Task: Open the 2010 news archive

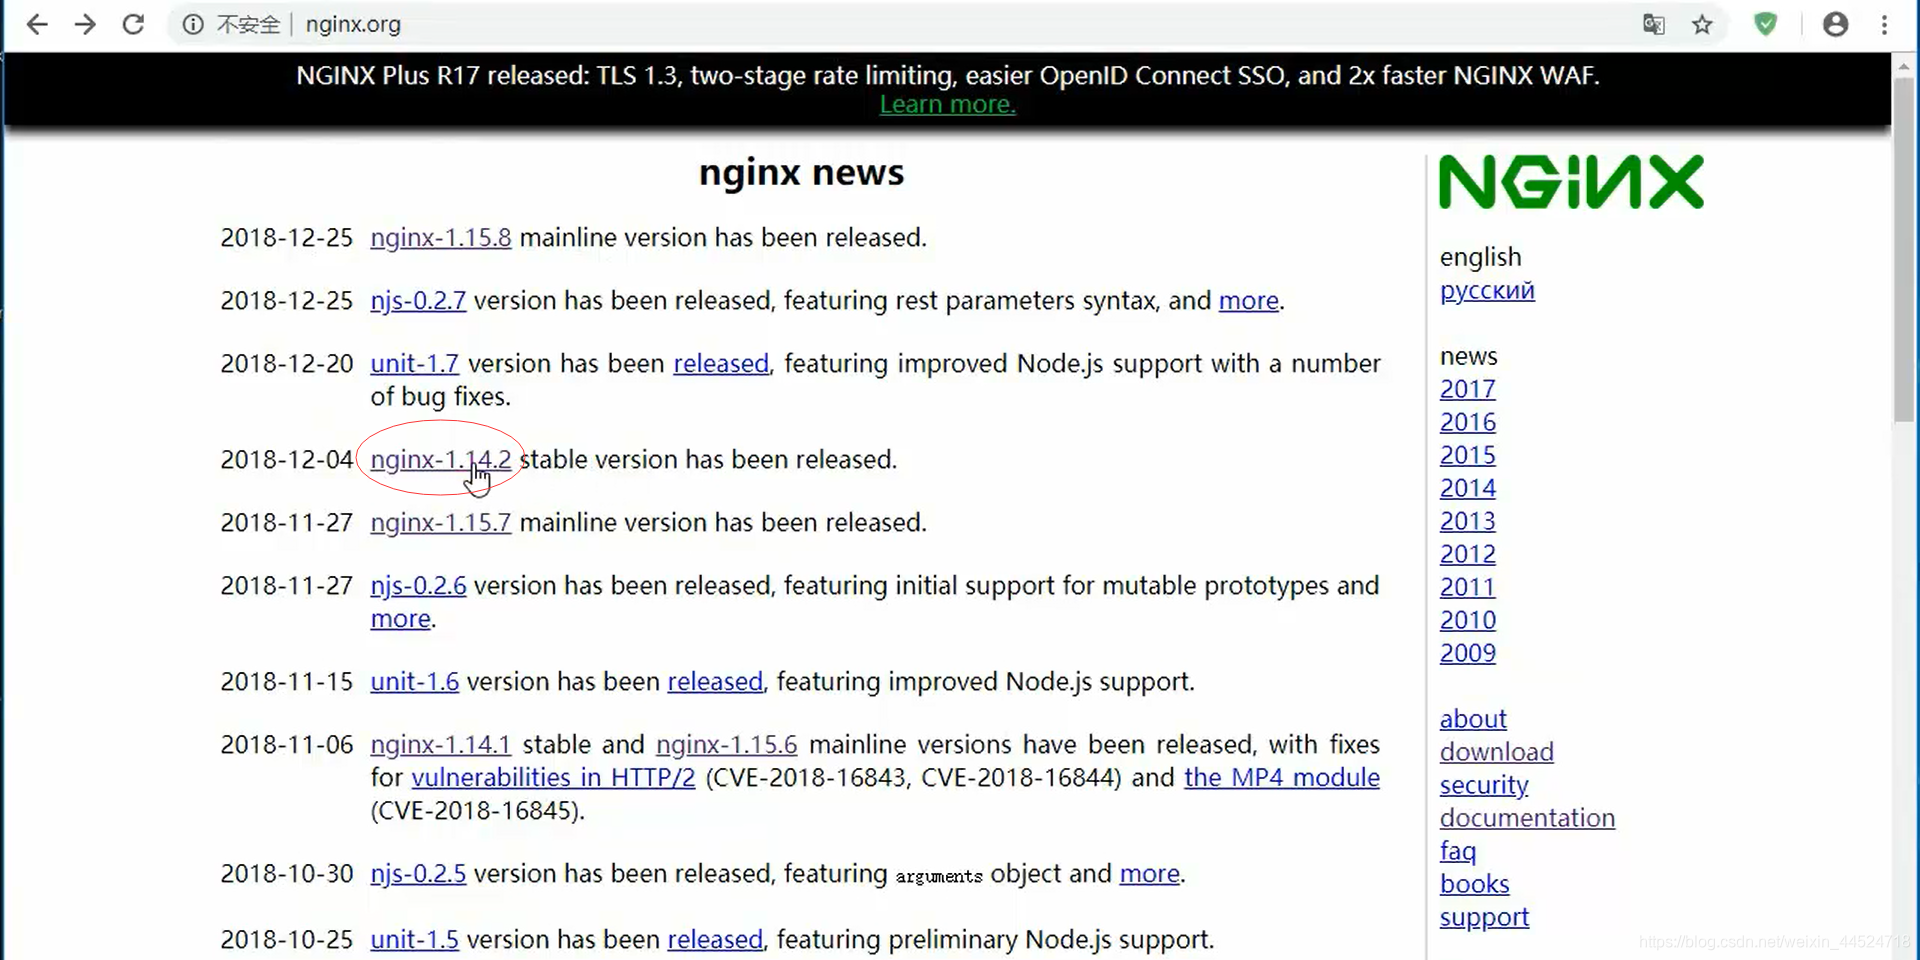Action: (1468, 620)
